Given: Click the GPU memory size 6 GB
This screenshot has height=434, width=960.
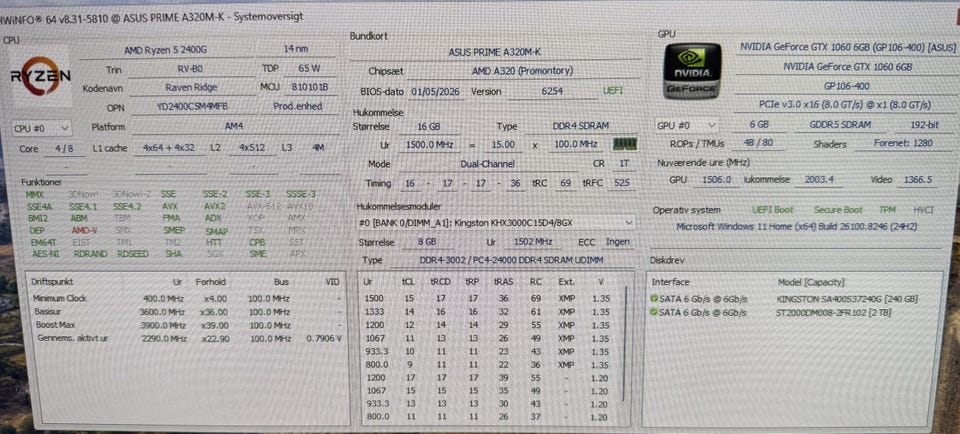Looking at the screenshot, I should (x=759, y=124).
